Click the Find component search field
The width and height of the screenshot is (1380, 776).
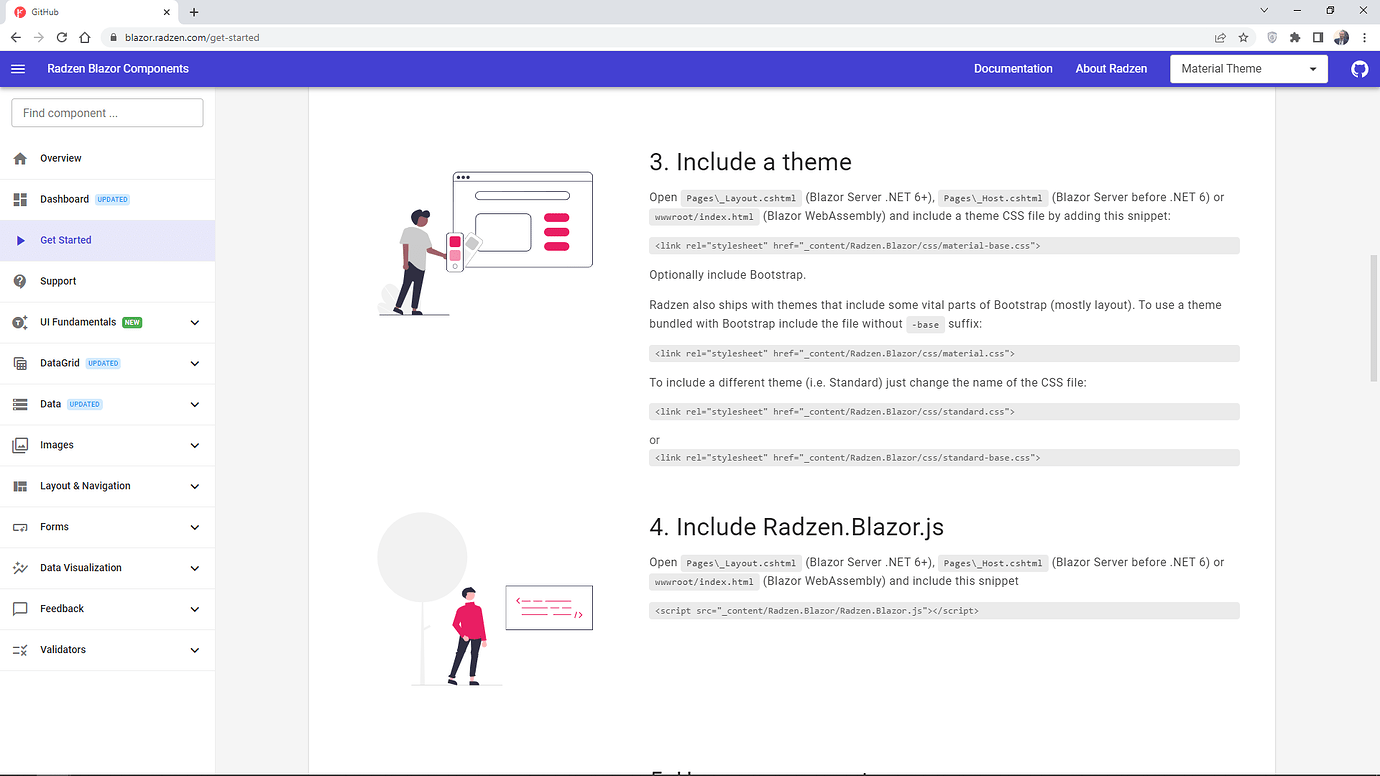(x=107, y=112)
